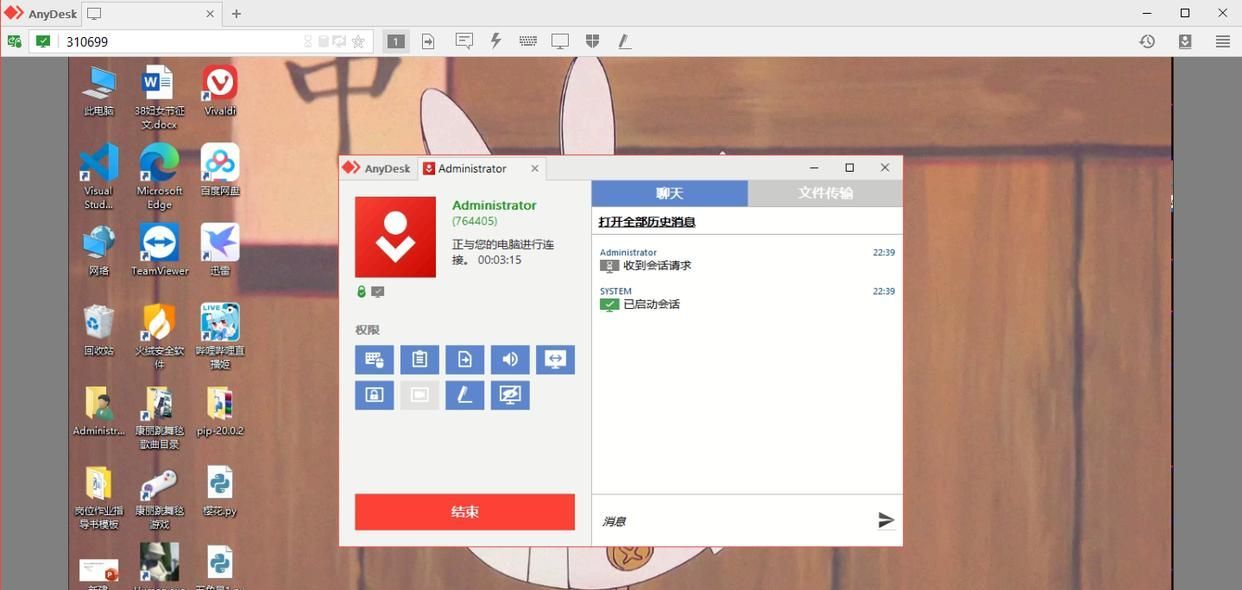Open the chat icon in the toolbar

coord(464,41)
